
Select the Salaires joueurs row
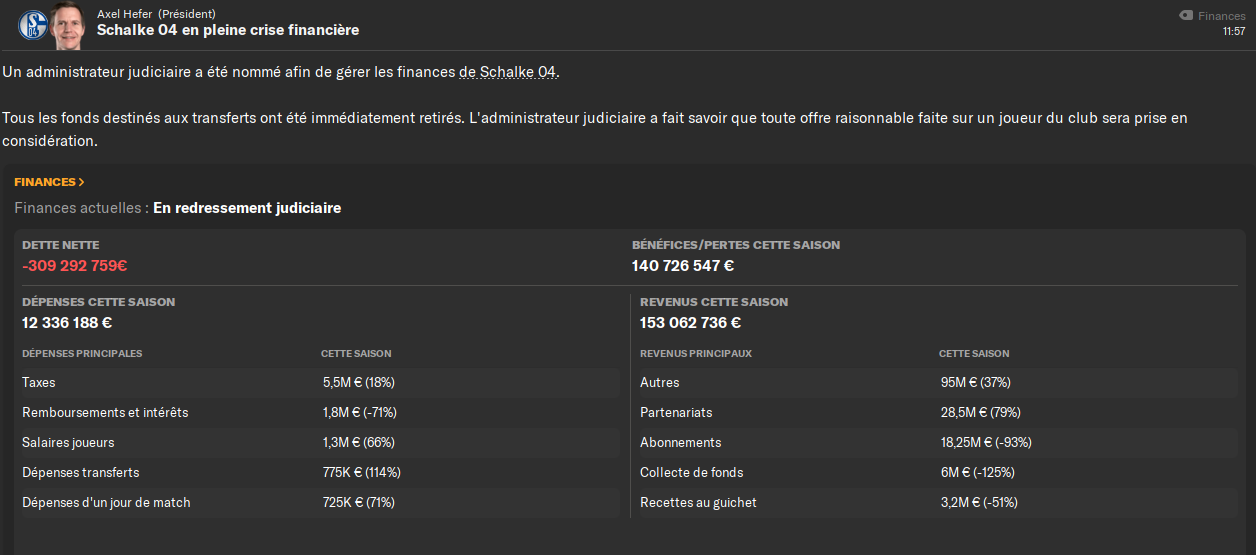319,442
